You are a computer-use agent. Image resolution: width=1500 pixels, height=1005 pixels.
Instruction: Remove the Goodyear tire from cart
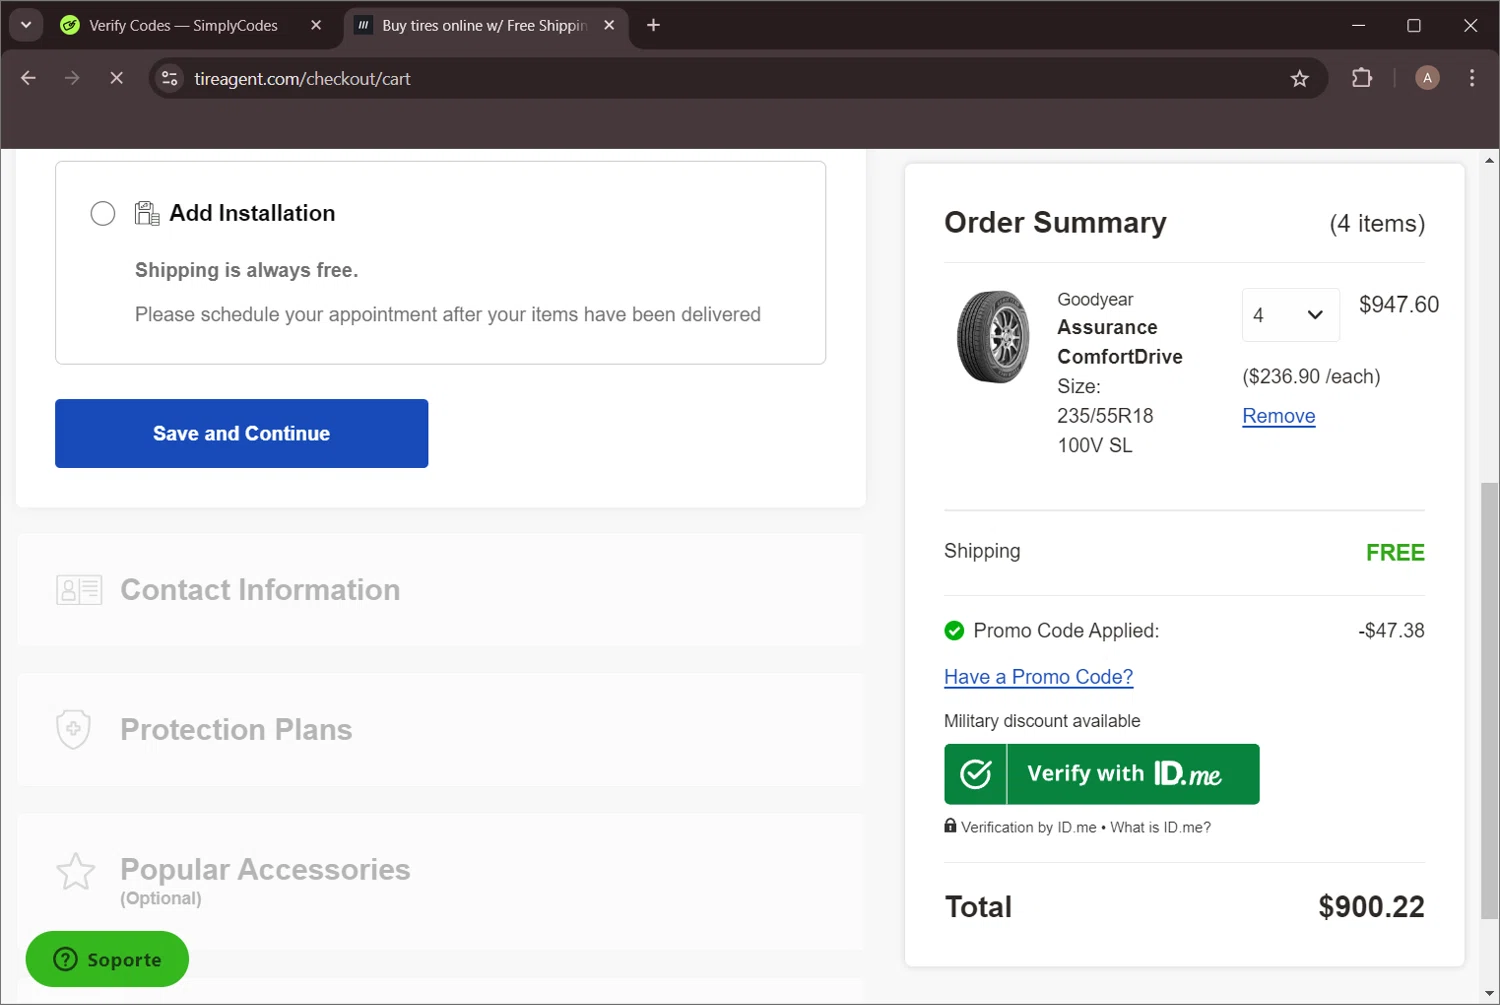click(1278, 416)
